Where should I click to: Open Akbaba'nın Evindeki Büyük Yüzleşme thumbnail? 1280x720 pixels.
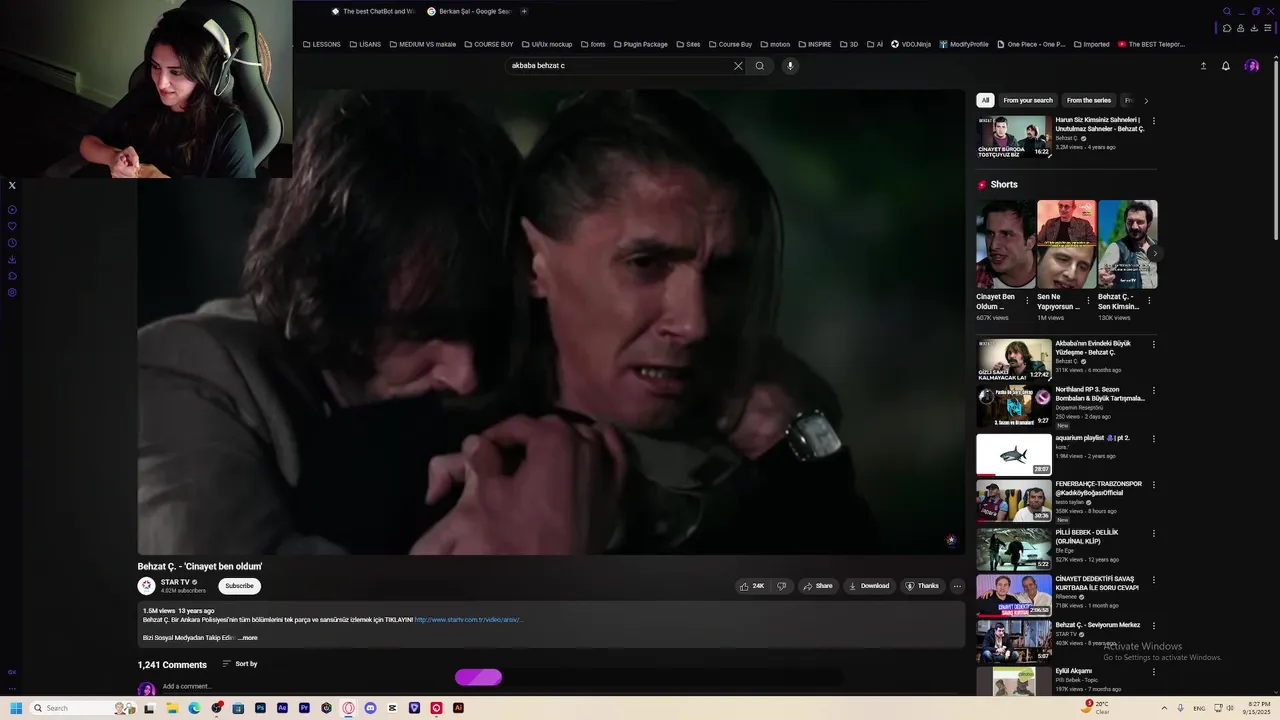pos(1014,361)
